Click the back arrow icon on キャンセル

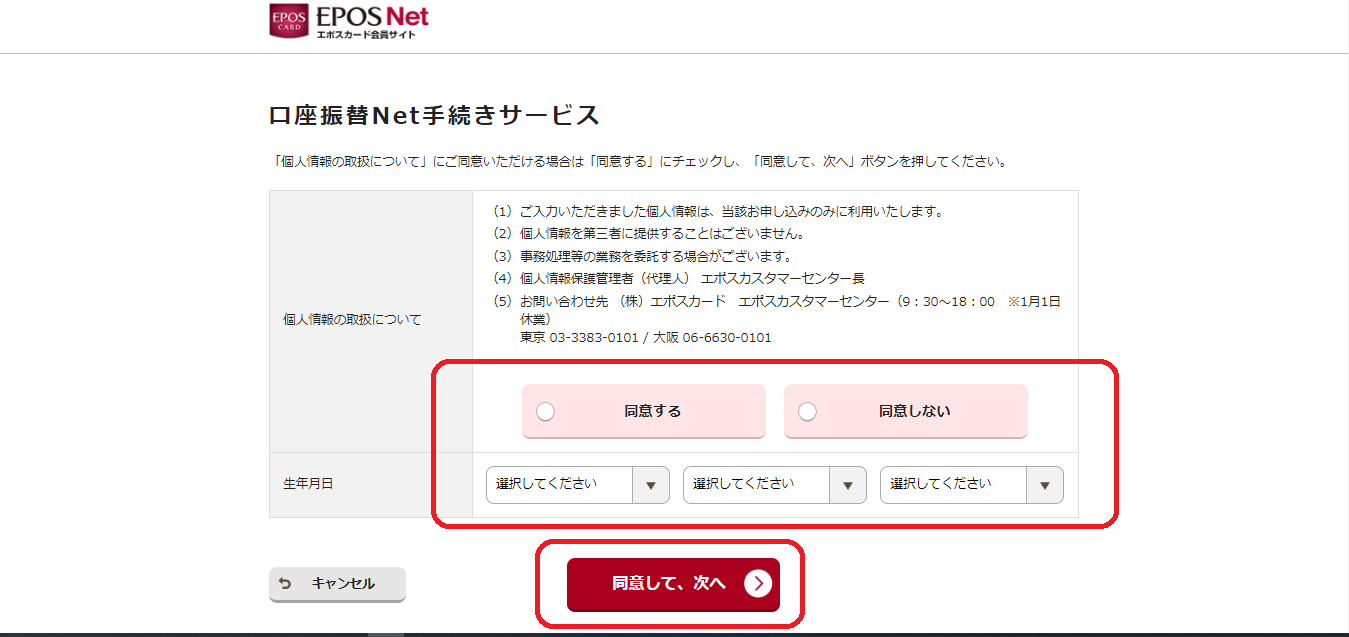[x=285, y=583]
